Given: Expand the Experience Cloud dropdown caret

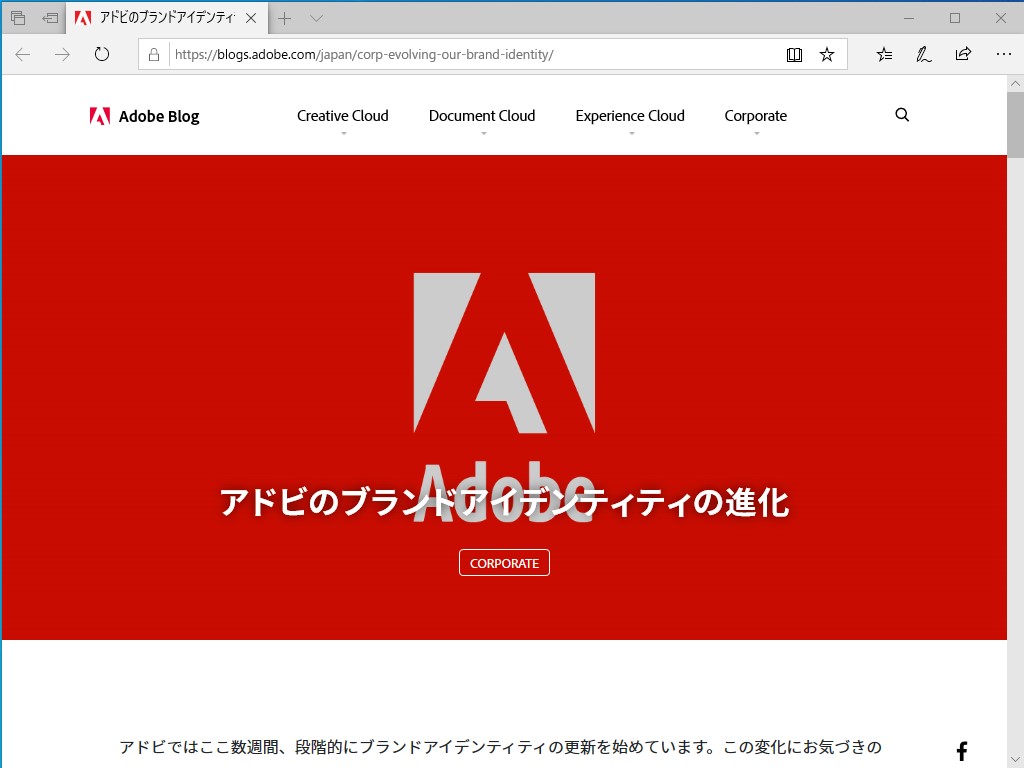Looking at the screenshot, I should coord(630,131).
